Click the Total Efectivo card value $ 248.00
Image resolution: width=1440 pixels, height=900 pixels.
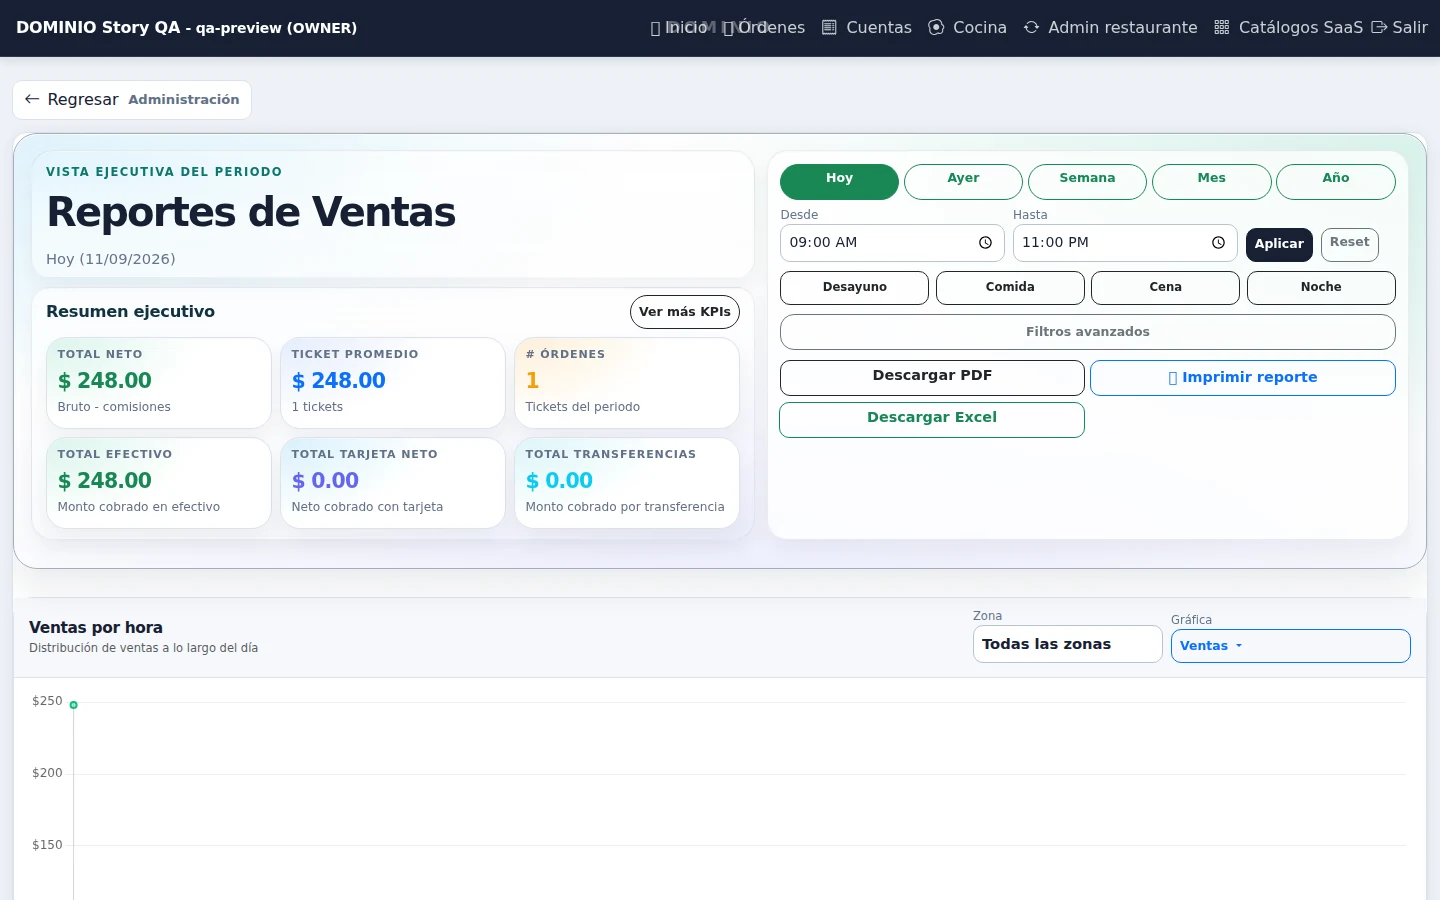point(105,481)
